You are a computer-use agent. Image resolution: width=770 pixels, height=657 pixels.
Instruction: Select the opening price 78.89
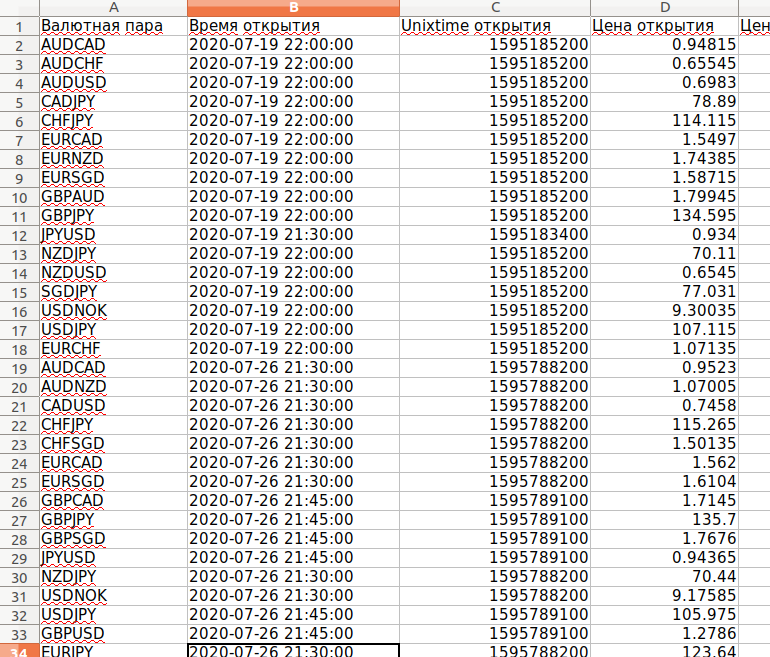coord(664,102)
